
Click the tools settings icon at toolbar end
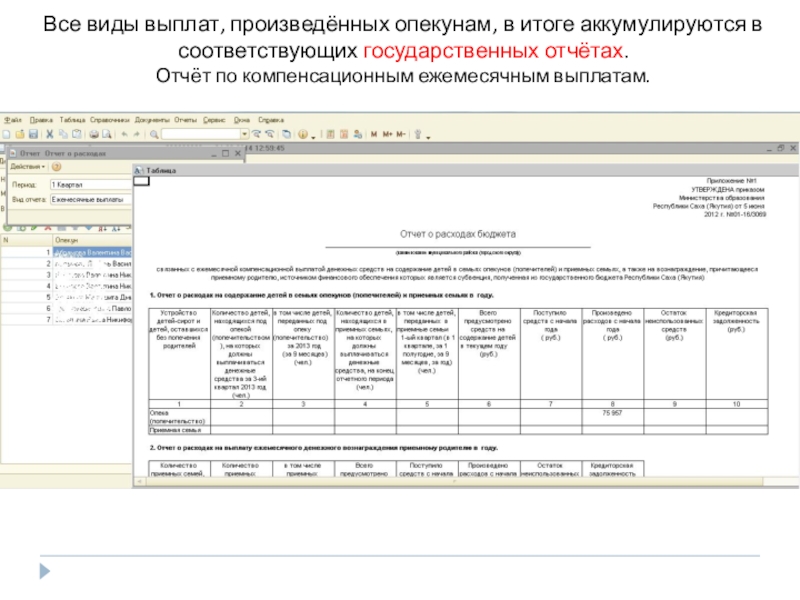coord(418,134)
